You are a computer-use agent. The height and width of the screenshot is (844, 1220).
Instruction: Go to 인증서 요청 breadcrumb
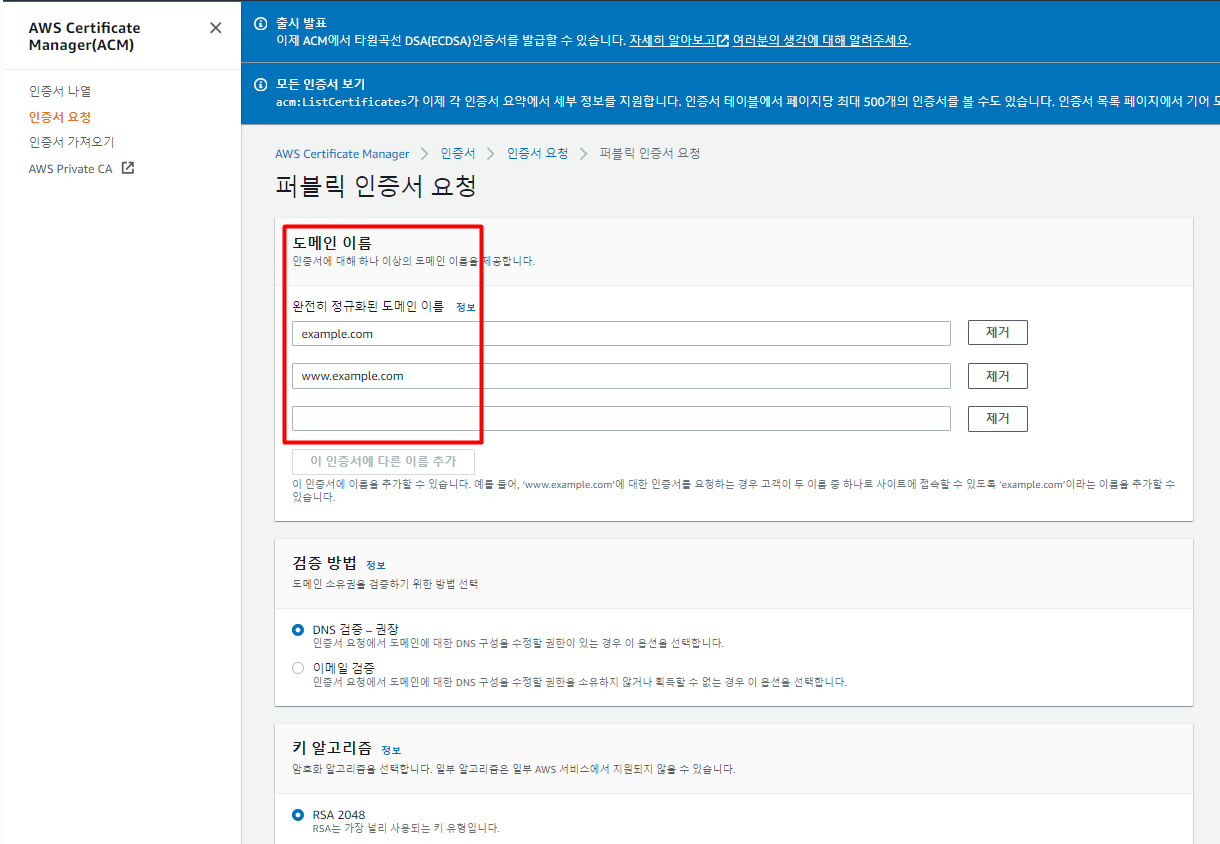537,153
